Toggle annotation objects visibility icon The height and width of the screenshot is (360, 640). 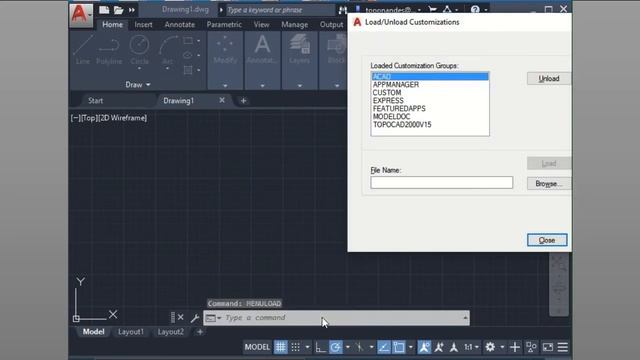[x=424, y=347]
